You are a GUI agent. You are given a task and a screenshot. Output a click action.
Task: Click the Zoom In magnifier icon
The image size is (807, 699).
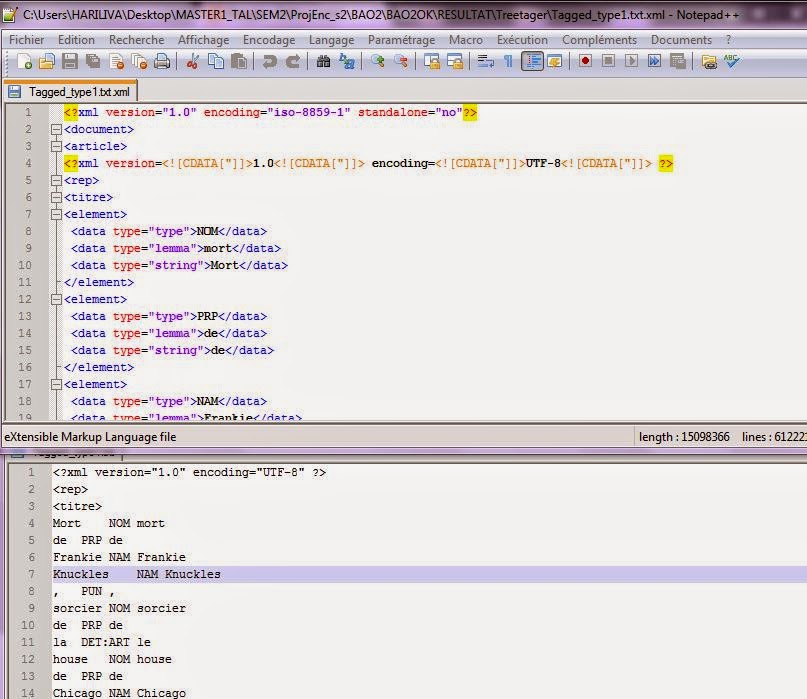point(378,61)
